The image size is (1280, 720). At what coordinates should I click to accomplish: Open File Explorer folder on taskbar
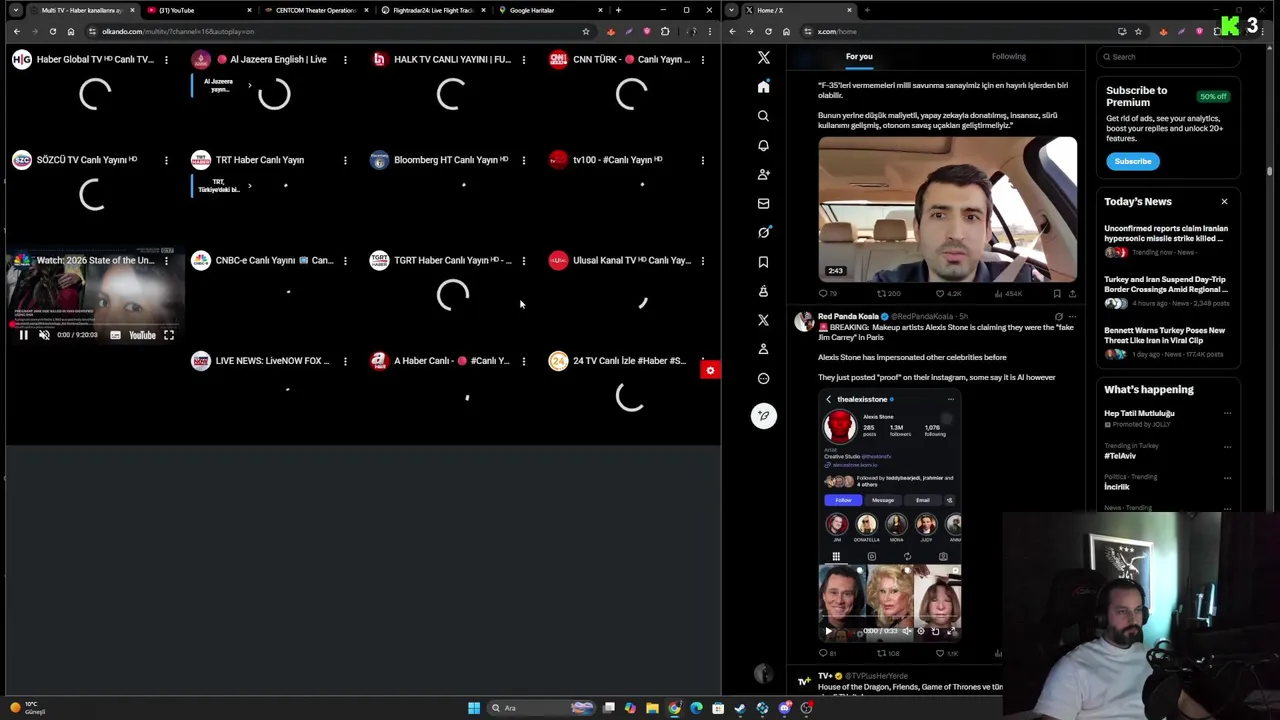click(652, 708)
